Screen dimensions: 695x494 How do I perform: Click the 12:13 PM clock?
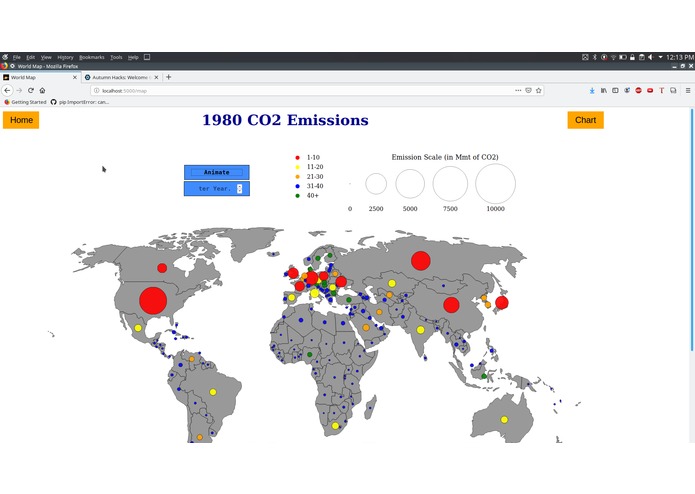[x=680, y=57]
